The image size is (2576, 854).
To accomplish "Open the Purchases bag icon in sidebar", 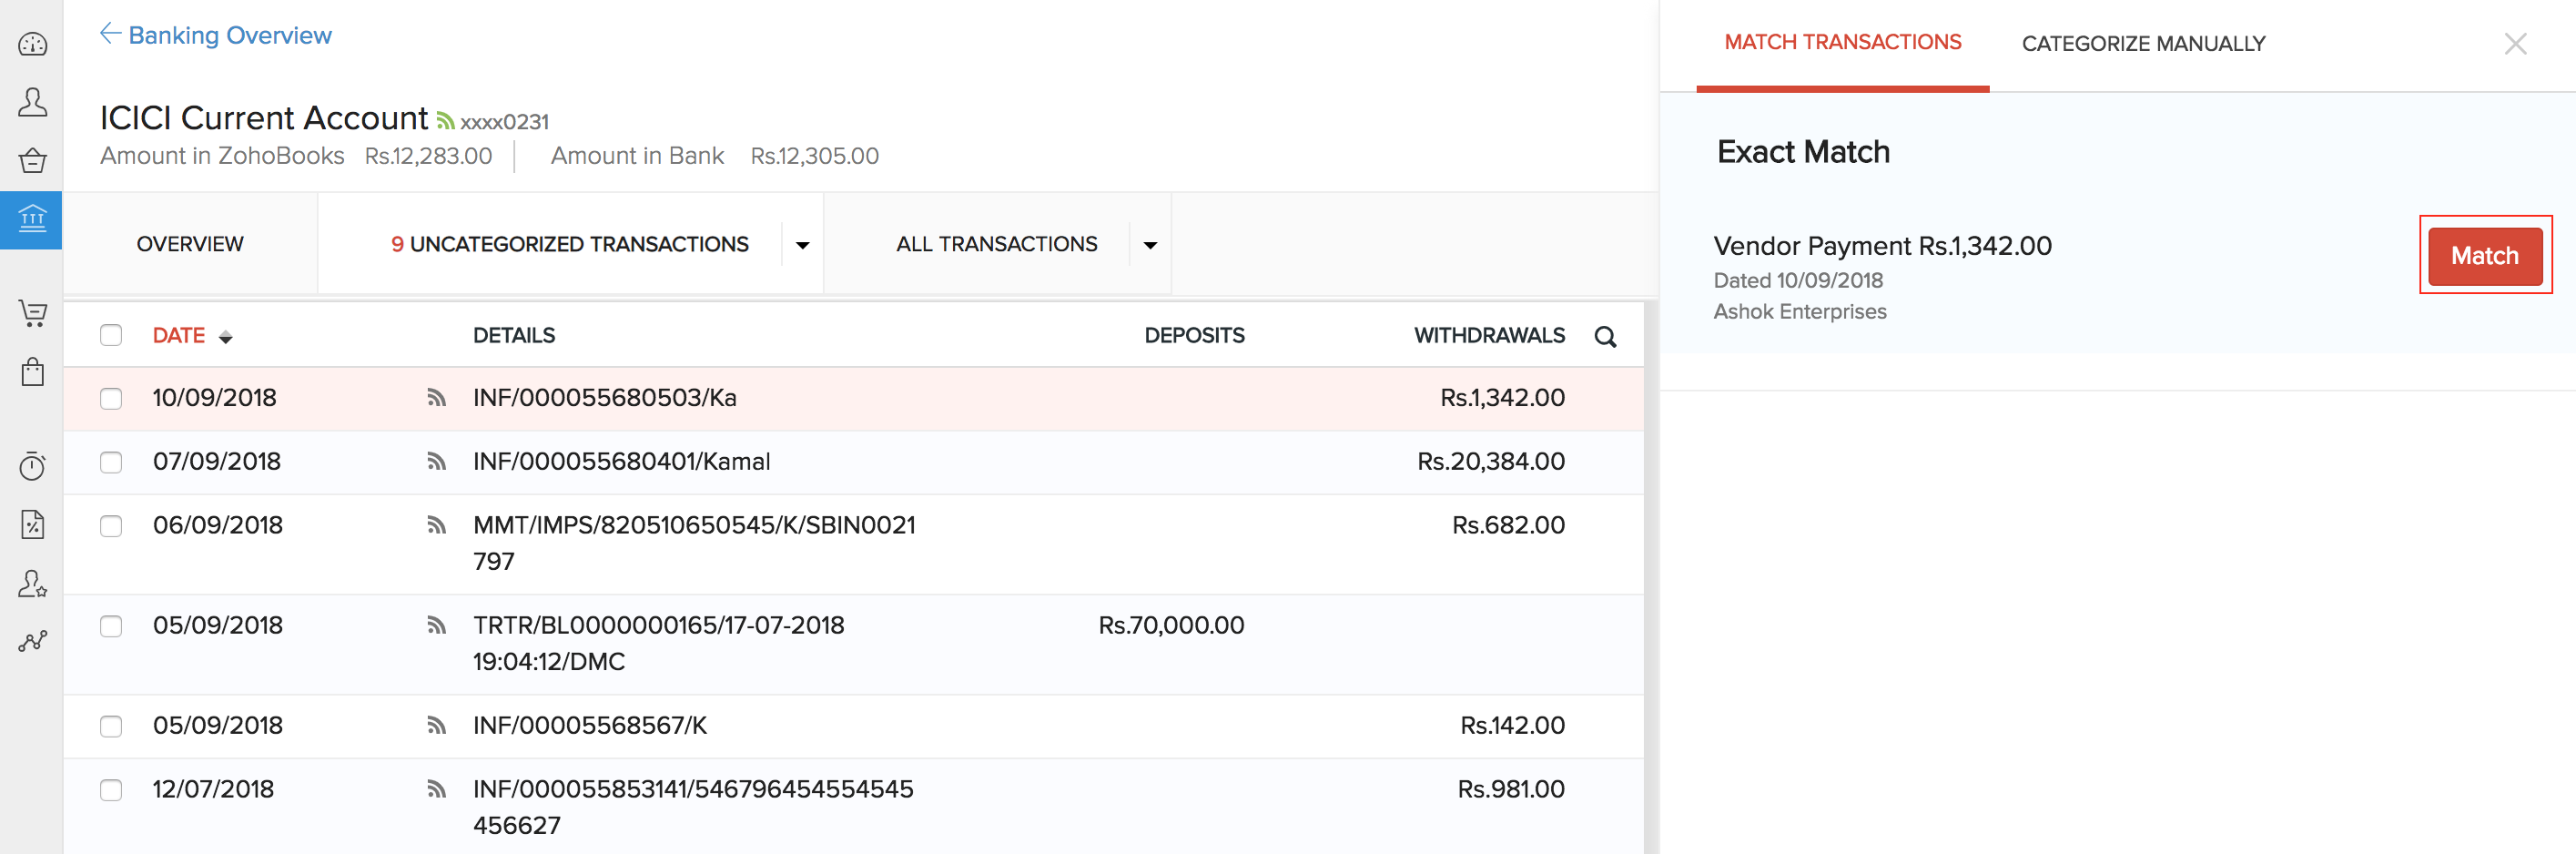I will 32,372.
